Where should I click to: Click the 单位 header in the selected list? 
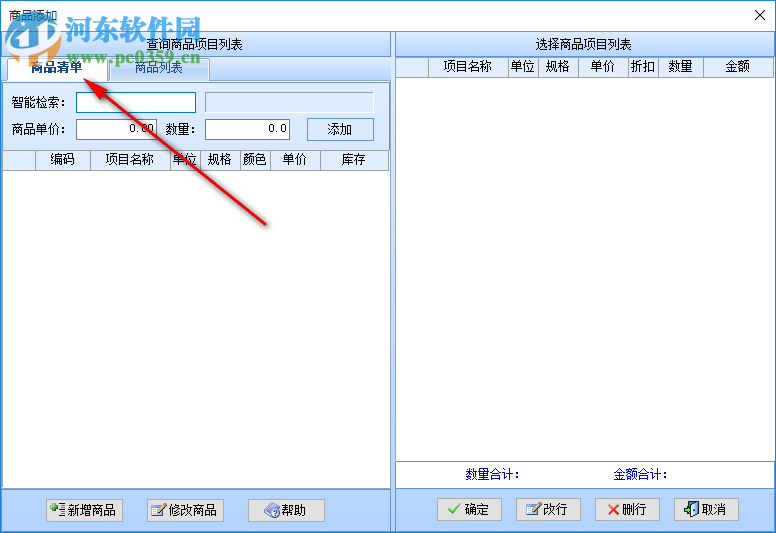(x=523, y=67)
